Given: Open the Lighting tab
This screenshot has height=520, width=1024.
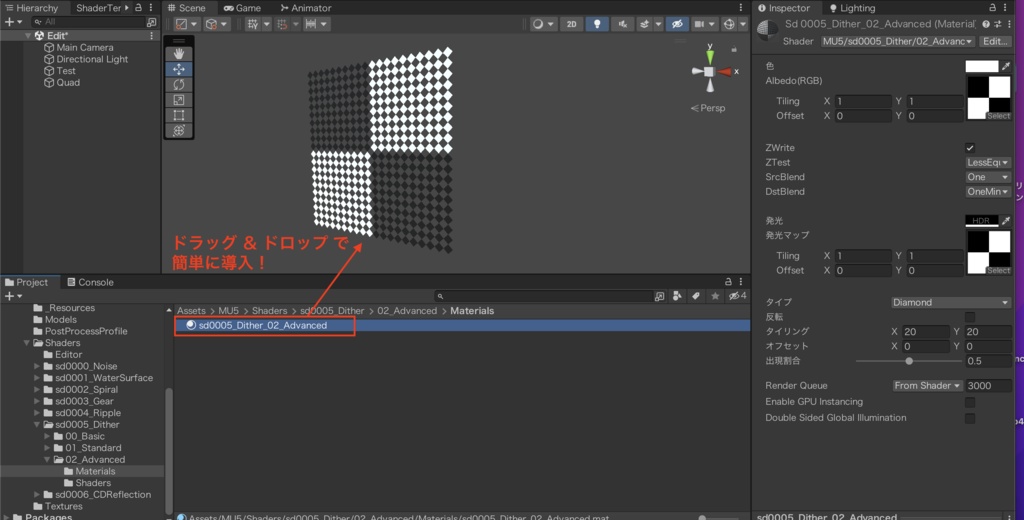Looking at the screenshot, I should coord(852,8).
